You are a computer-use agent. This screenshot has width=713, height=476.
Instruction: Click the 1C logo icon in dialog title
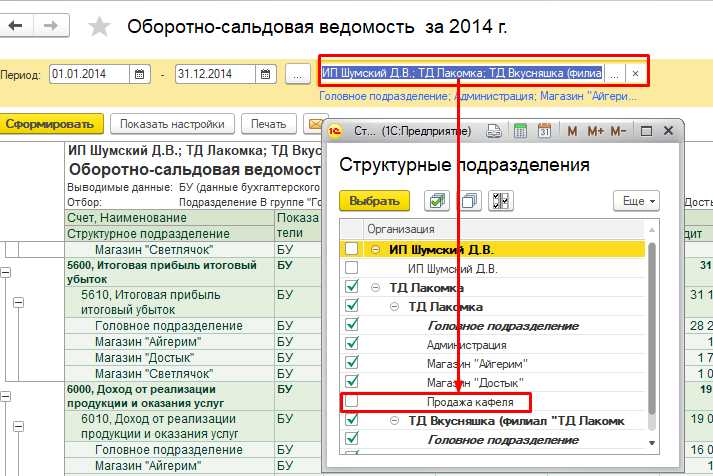point(335,131)
